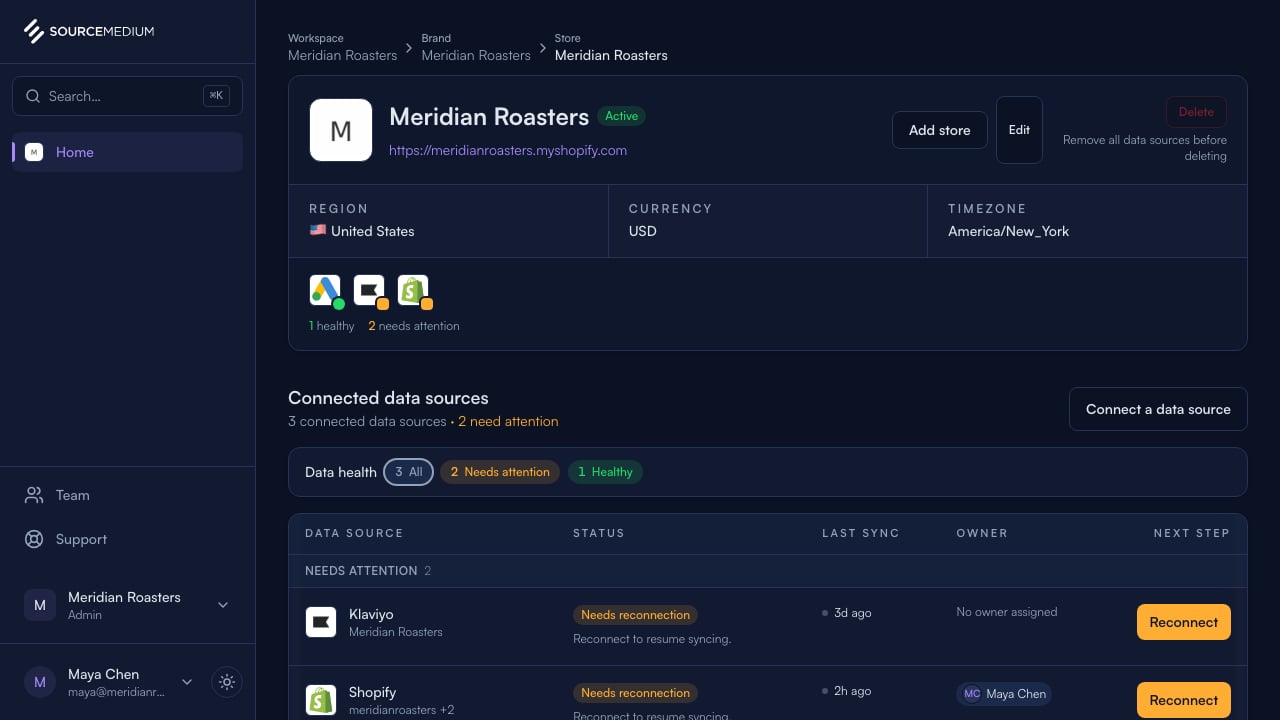Click the America/New_York timezone value

1008,231
